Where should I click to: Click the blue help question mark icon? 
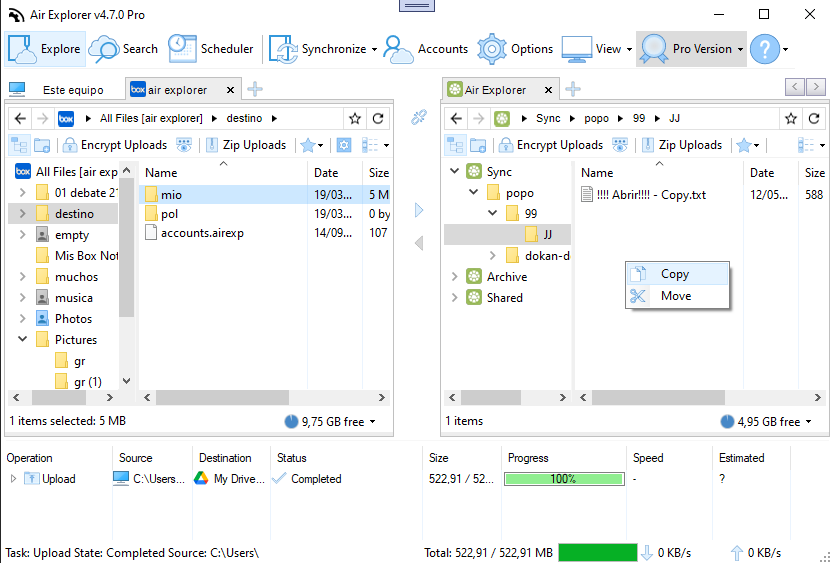point(764,49)
